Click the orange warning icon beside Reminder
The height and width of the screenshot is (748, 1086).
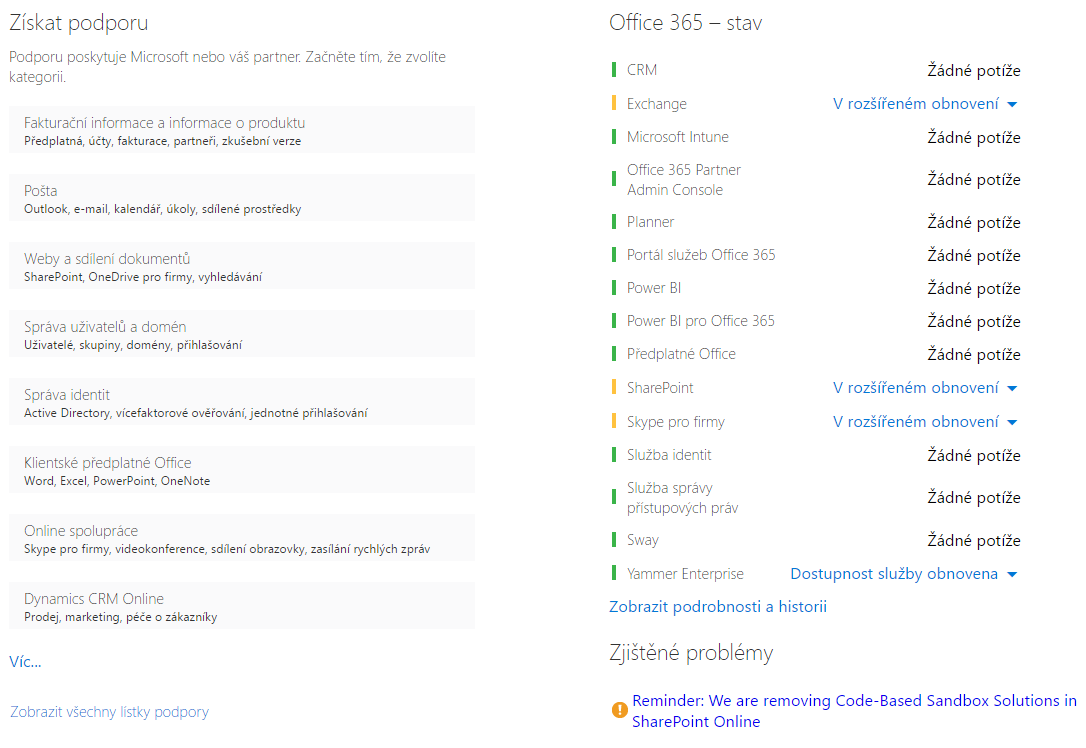619,711
